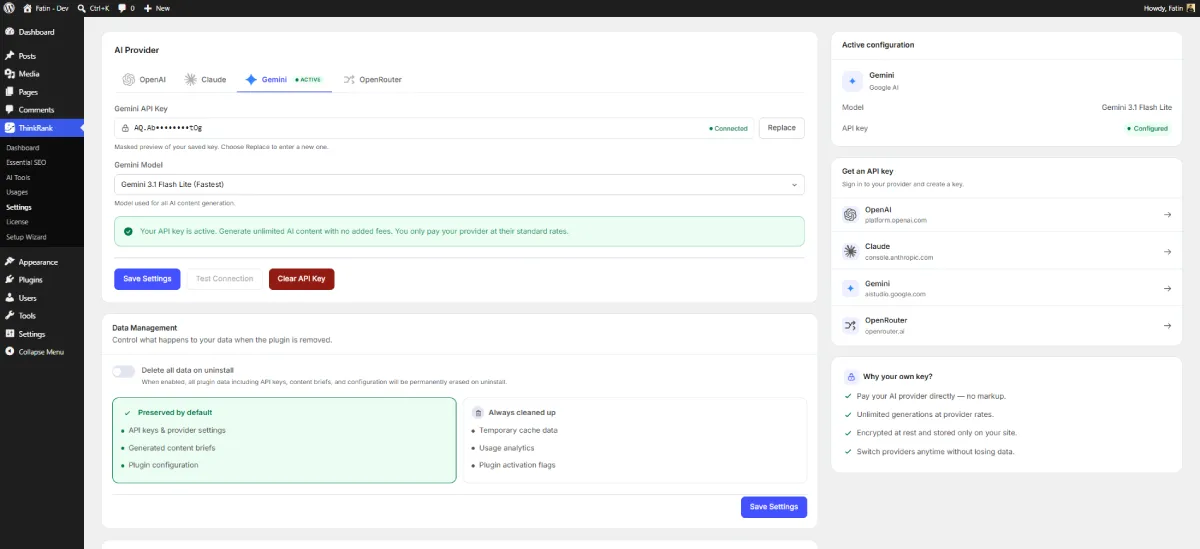
Task: Click the trash icon beside Always cleaned up
Action: pyautogui.click(x=478, y=412)
